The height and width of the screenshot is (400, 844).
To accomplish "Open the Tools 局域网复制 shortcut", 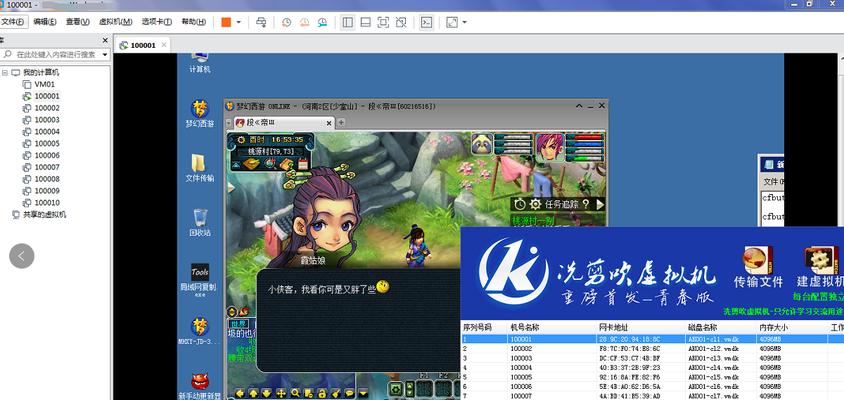I will (199, 279).
